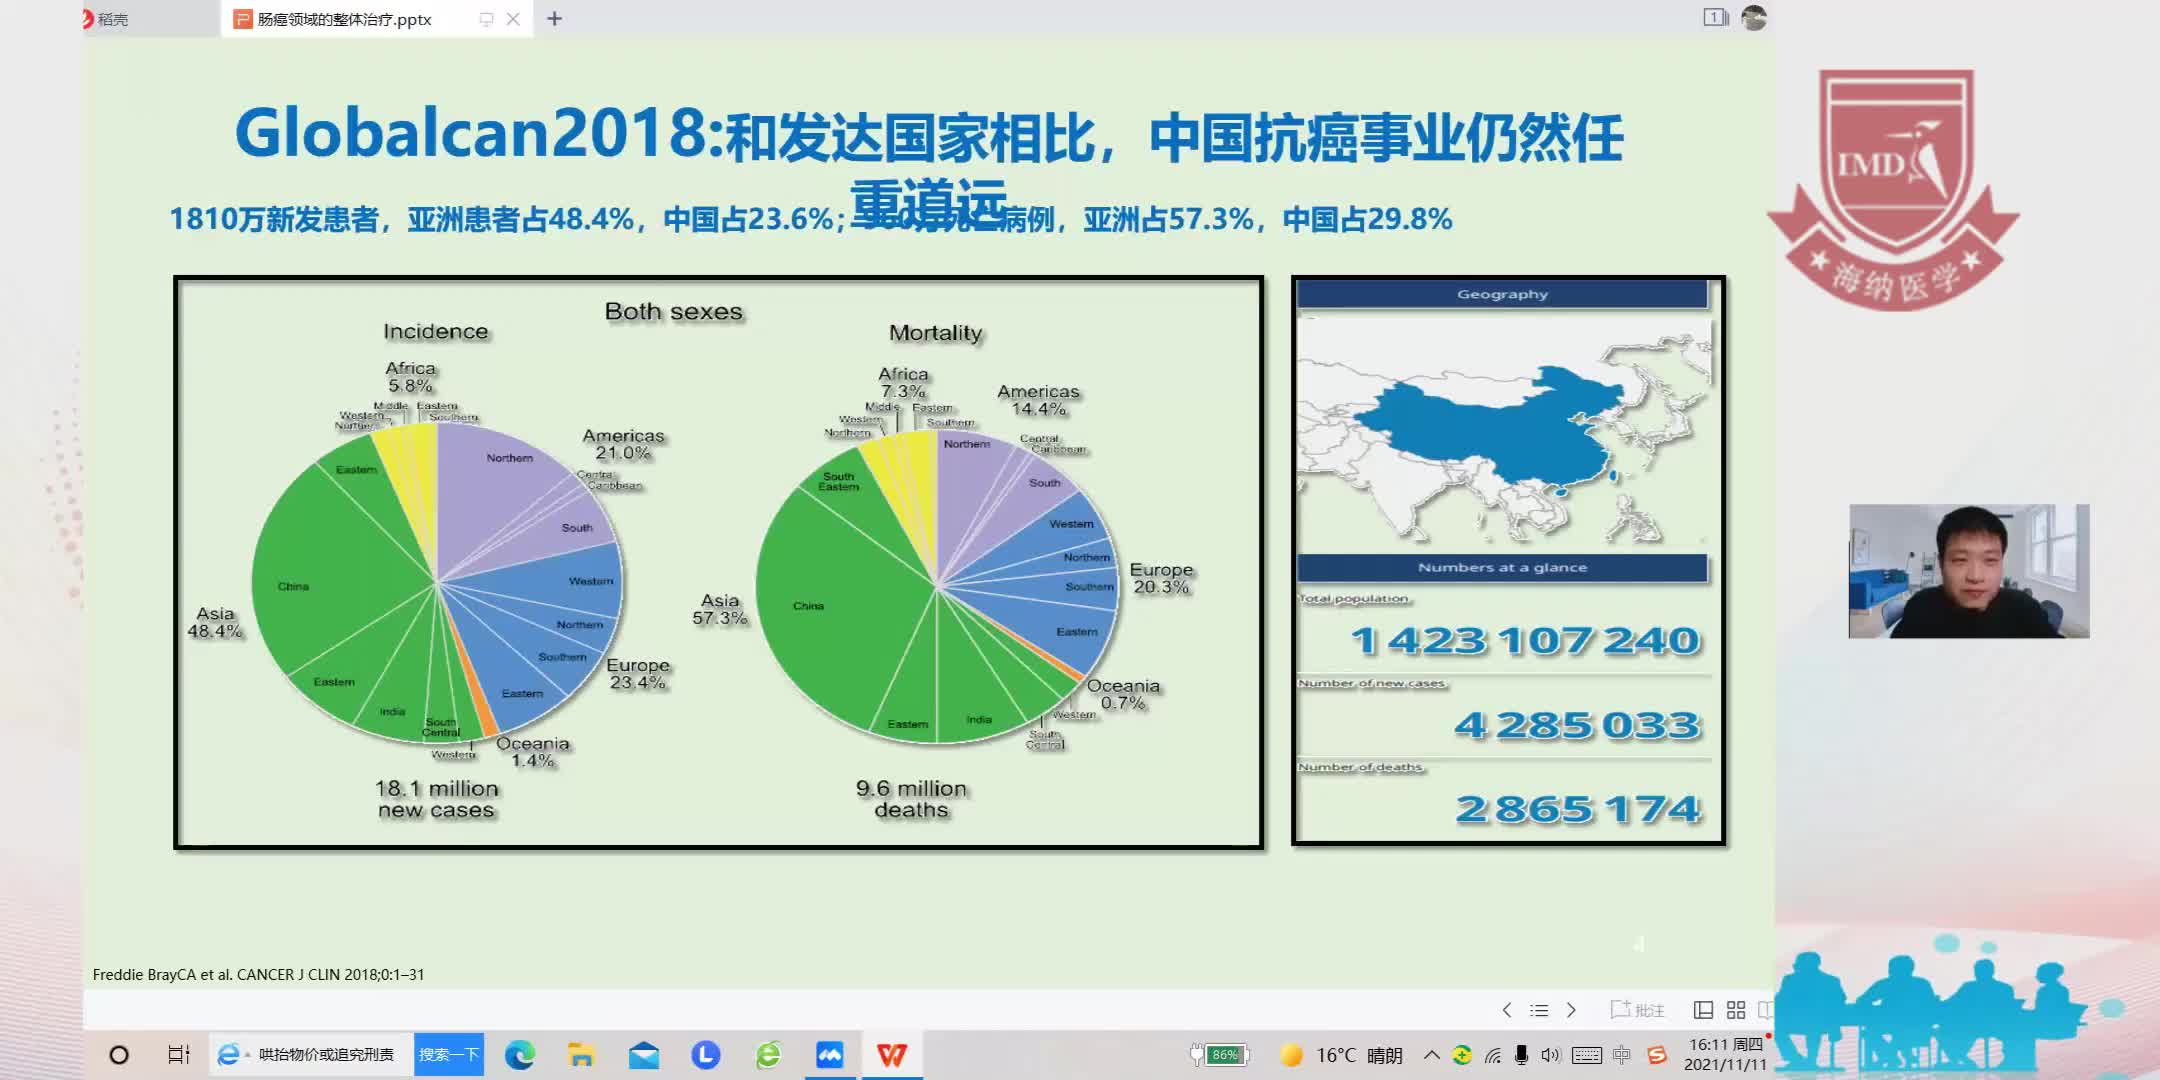The image size is (2160, 1080).
Task: Open the Mail app in taskbar
Action: (x=643, y=1054)
